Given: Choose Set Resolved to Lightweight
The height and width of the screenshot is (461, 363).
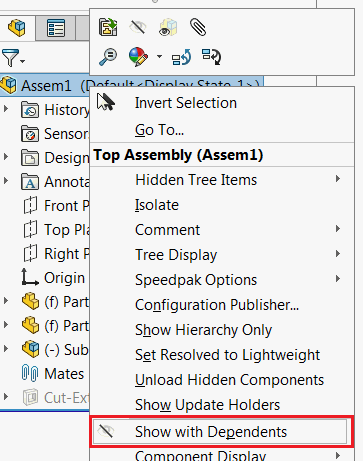Looking at the screenshot, I should point(222,355).
